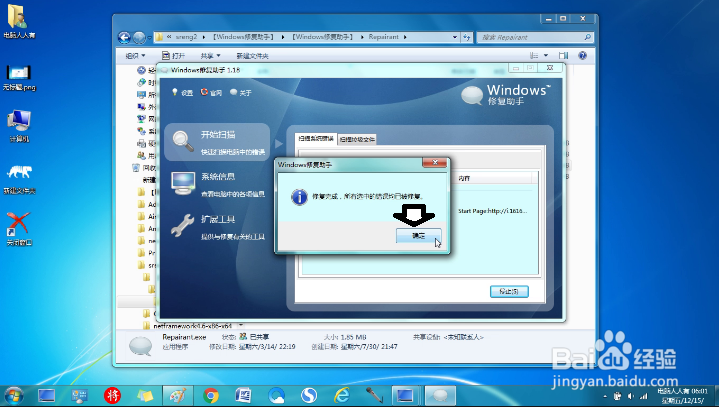Viewport: 719px width, 407px height.
Task: Click the 确定 button in the dialog
Action: point(418,236)
